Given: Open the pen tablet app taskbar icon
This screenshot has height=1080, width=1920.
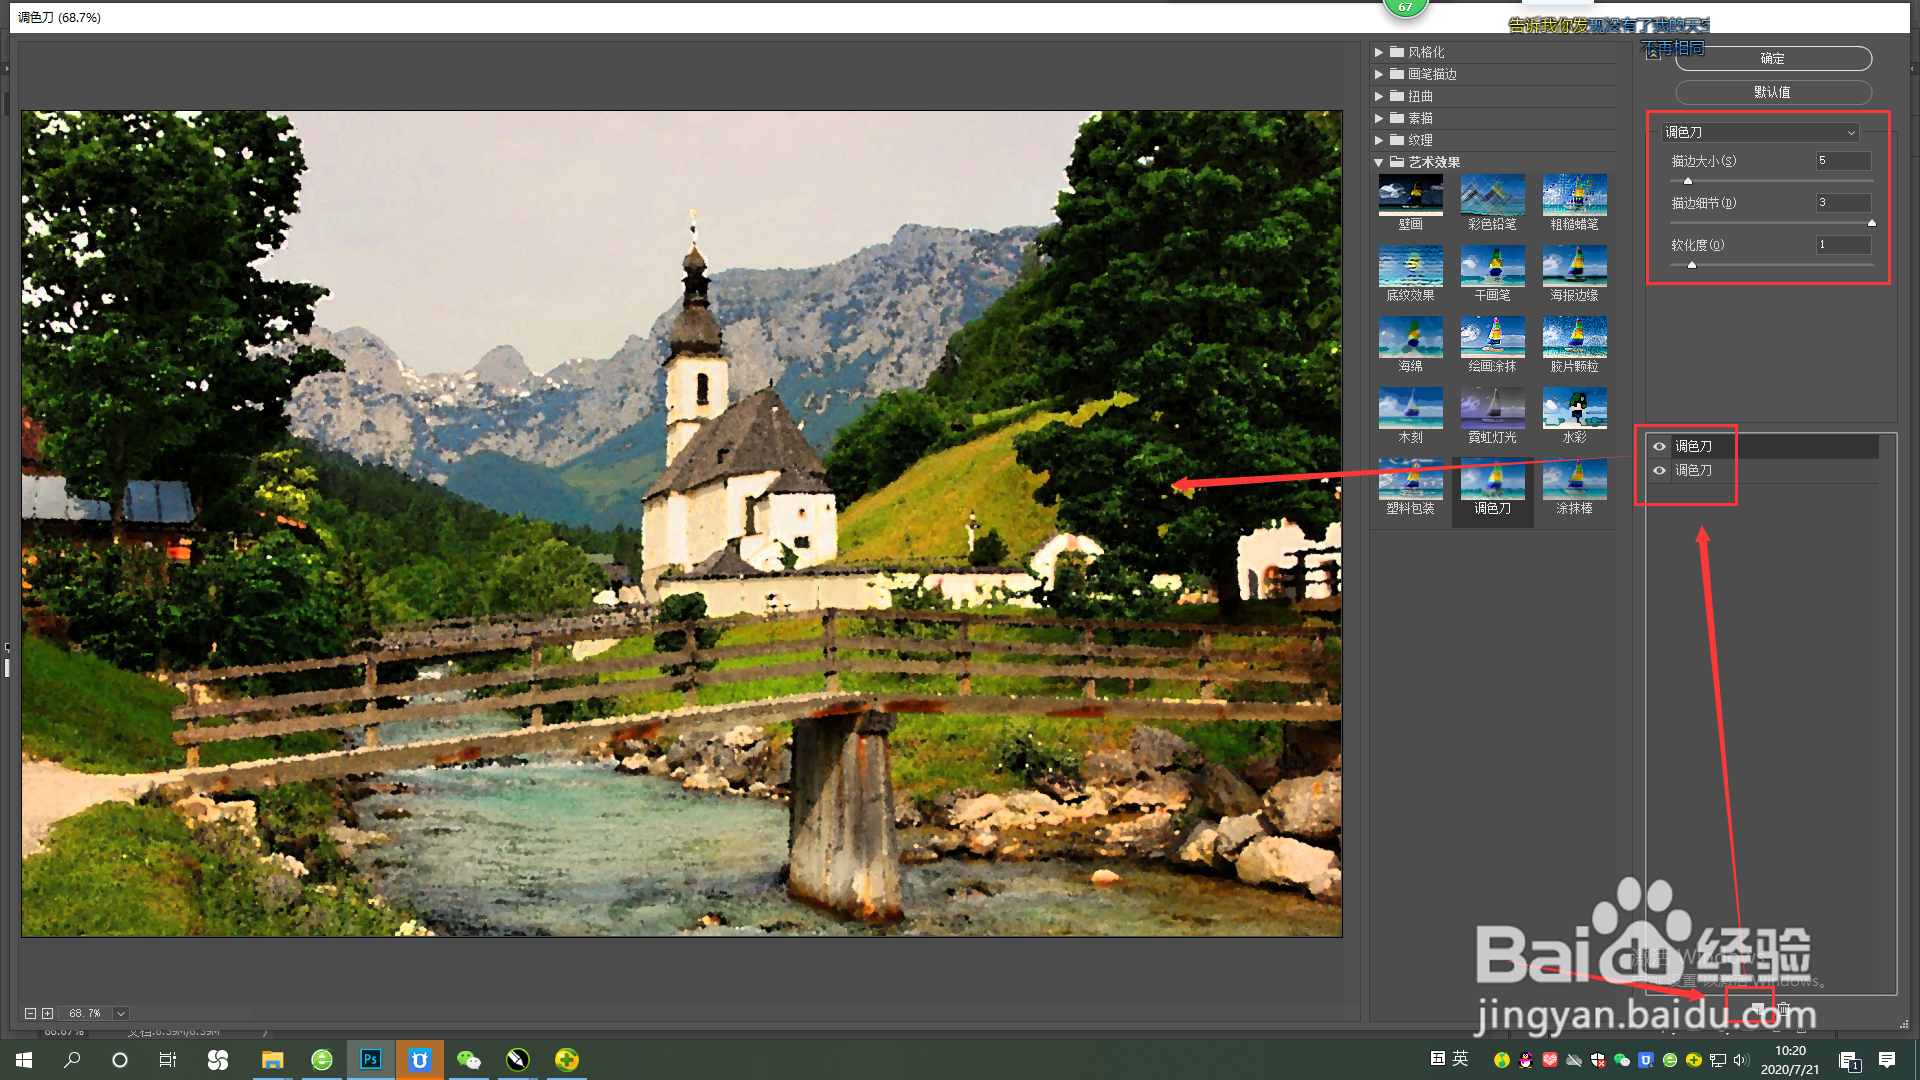Looking at the screenshot, I should [518, 1060].
